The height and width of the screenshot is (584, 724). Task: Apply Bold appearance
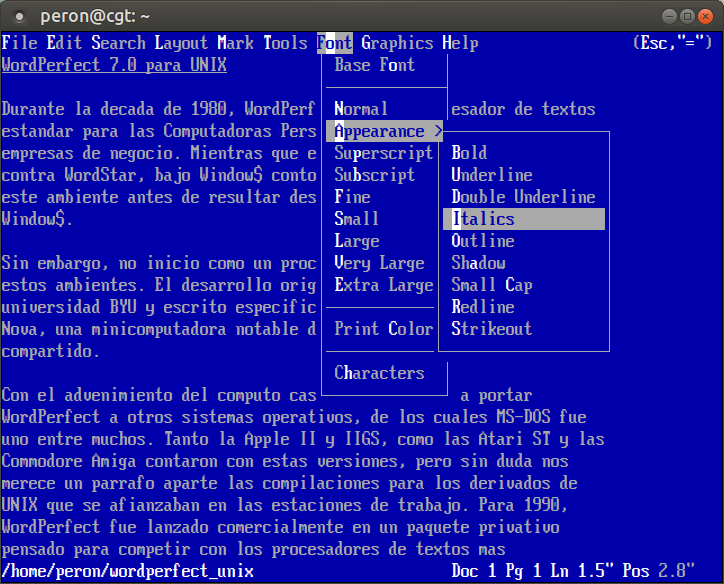coord(469,153)
